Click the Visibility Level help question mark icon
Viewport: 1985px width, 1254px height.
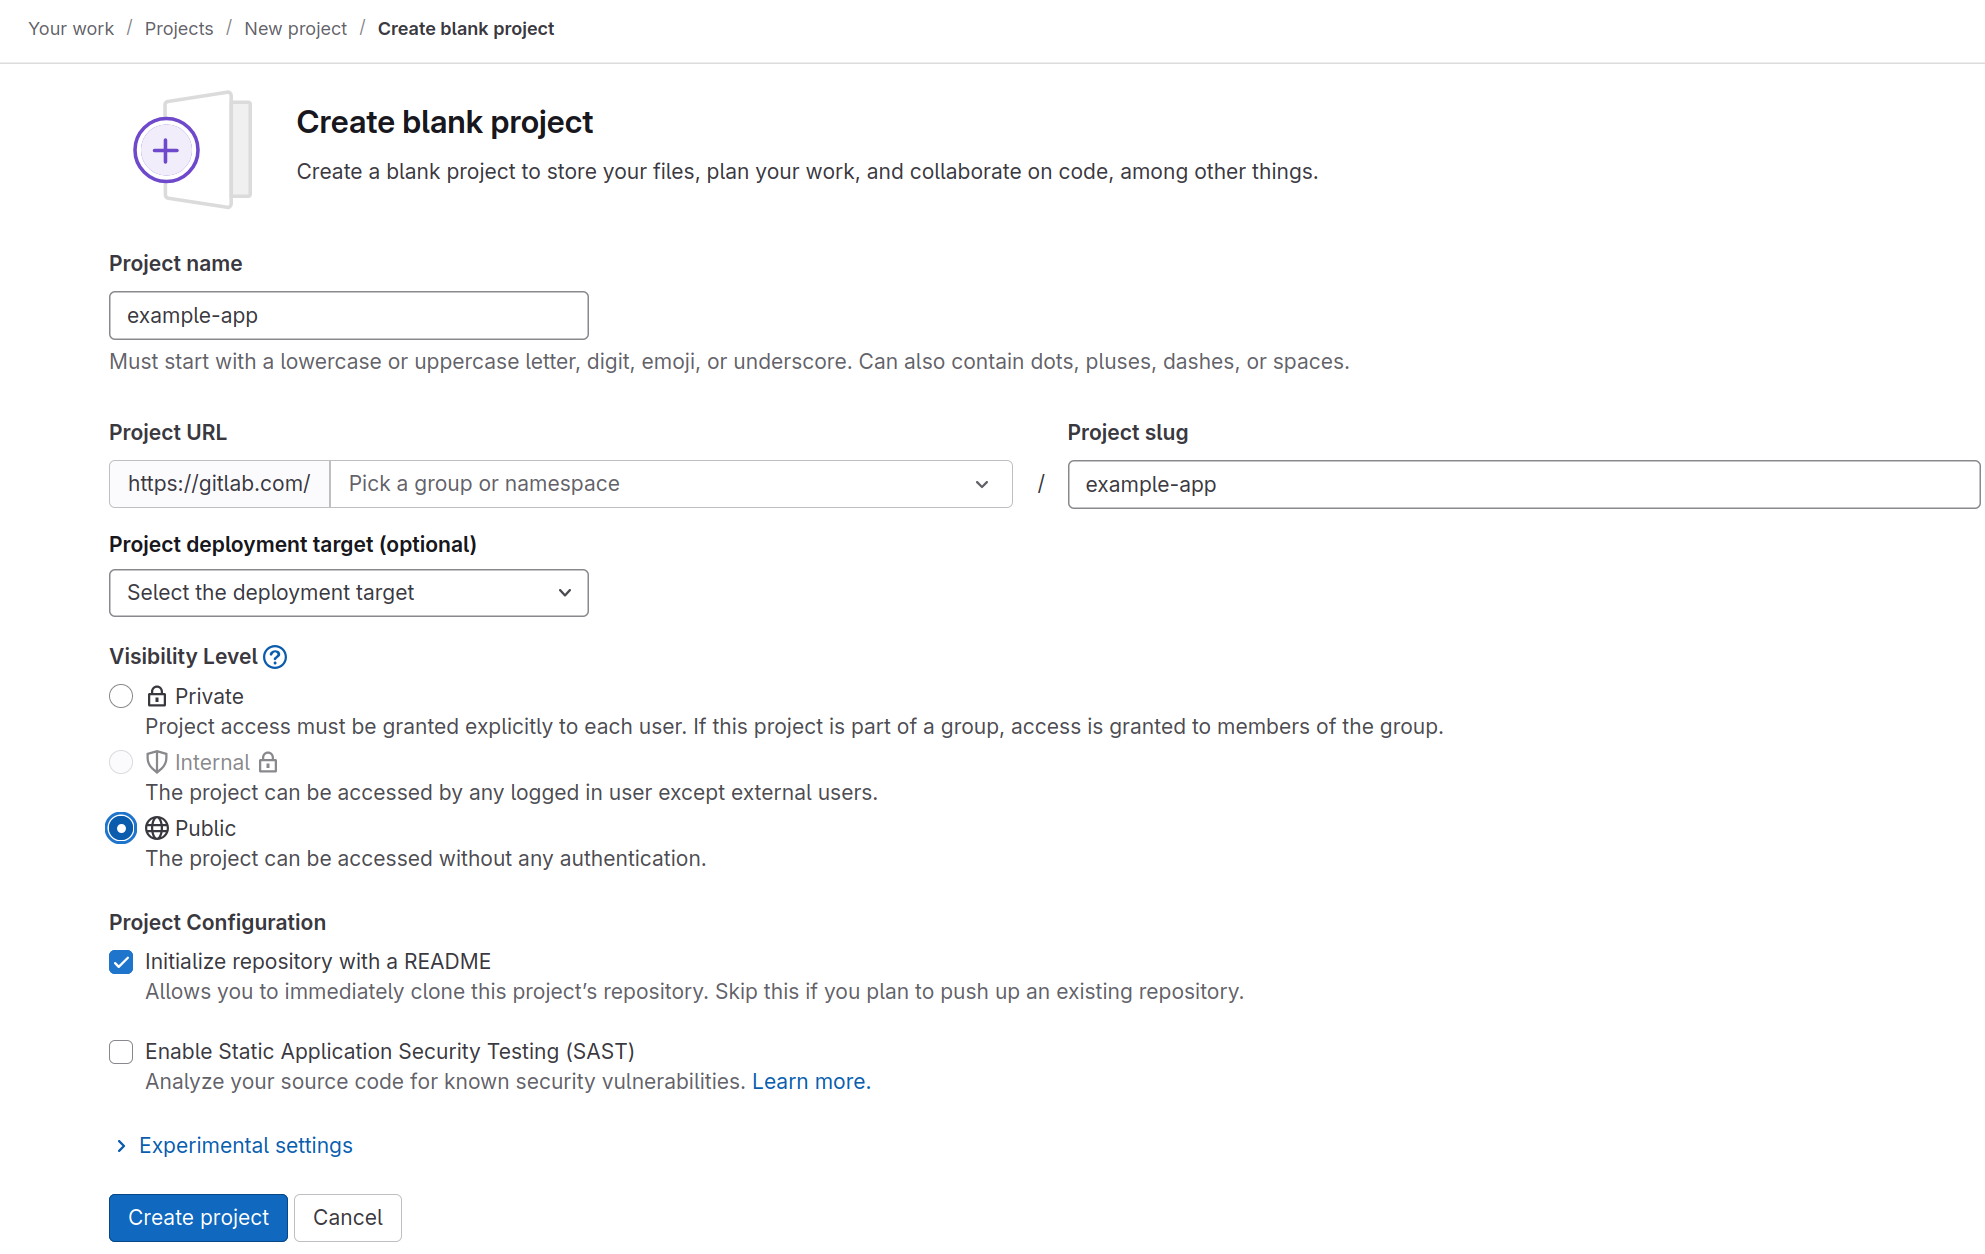tap(275, 657)
